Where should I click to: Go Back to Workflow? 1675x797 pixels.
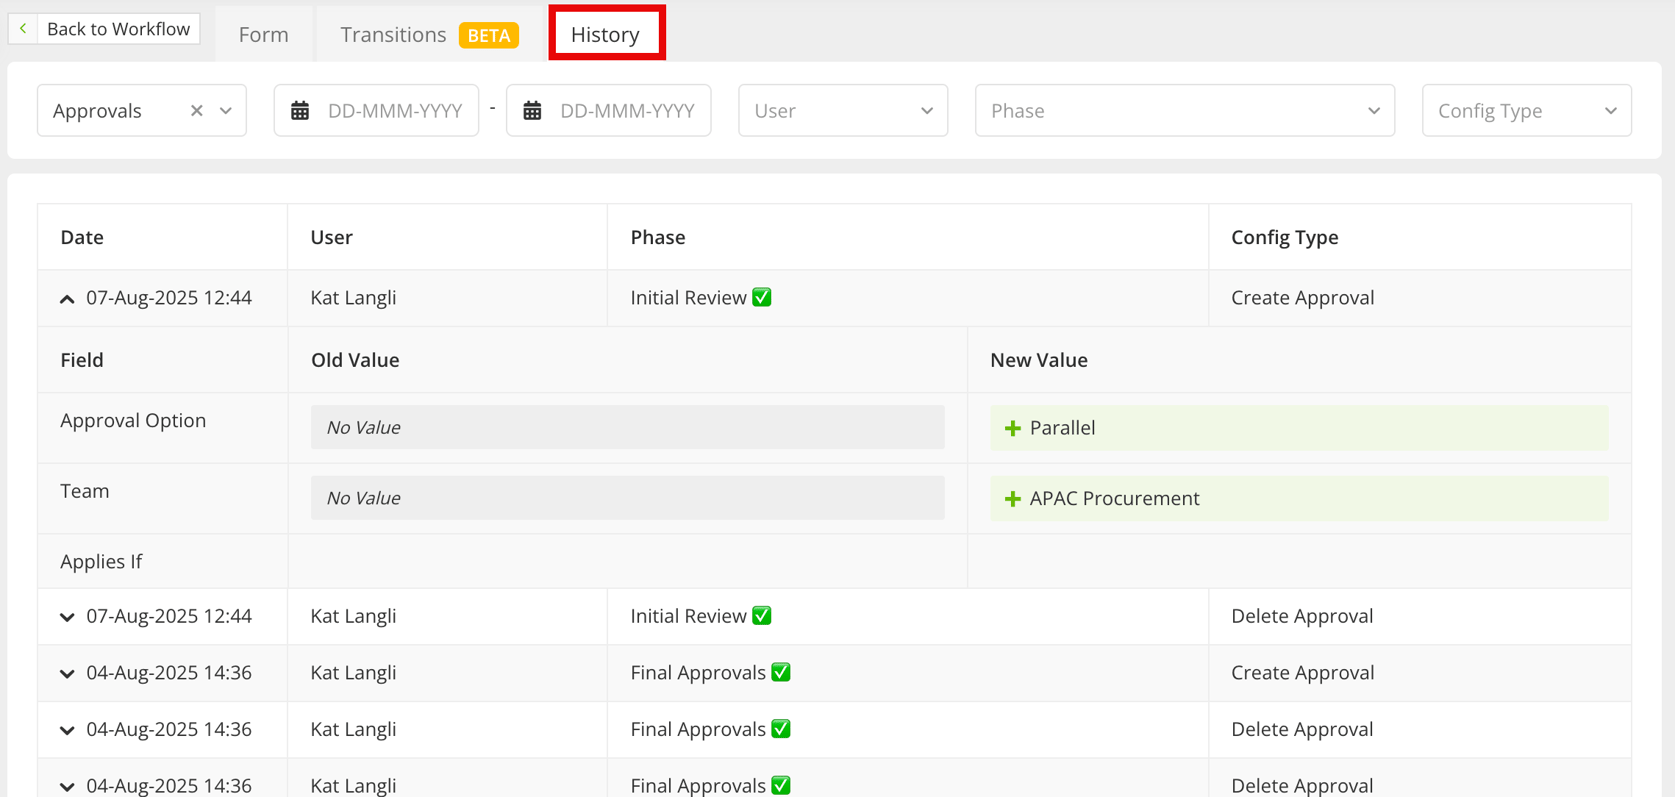coord(104,29)
